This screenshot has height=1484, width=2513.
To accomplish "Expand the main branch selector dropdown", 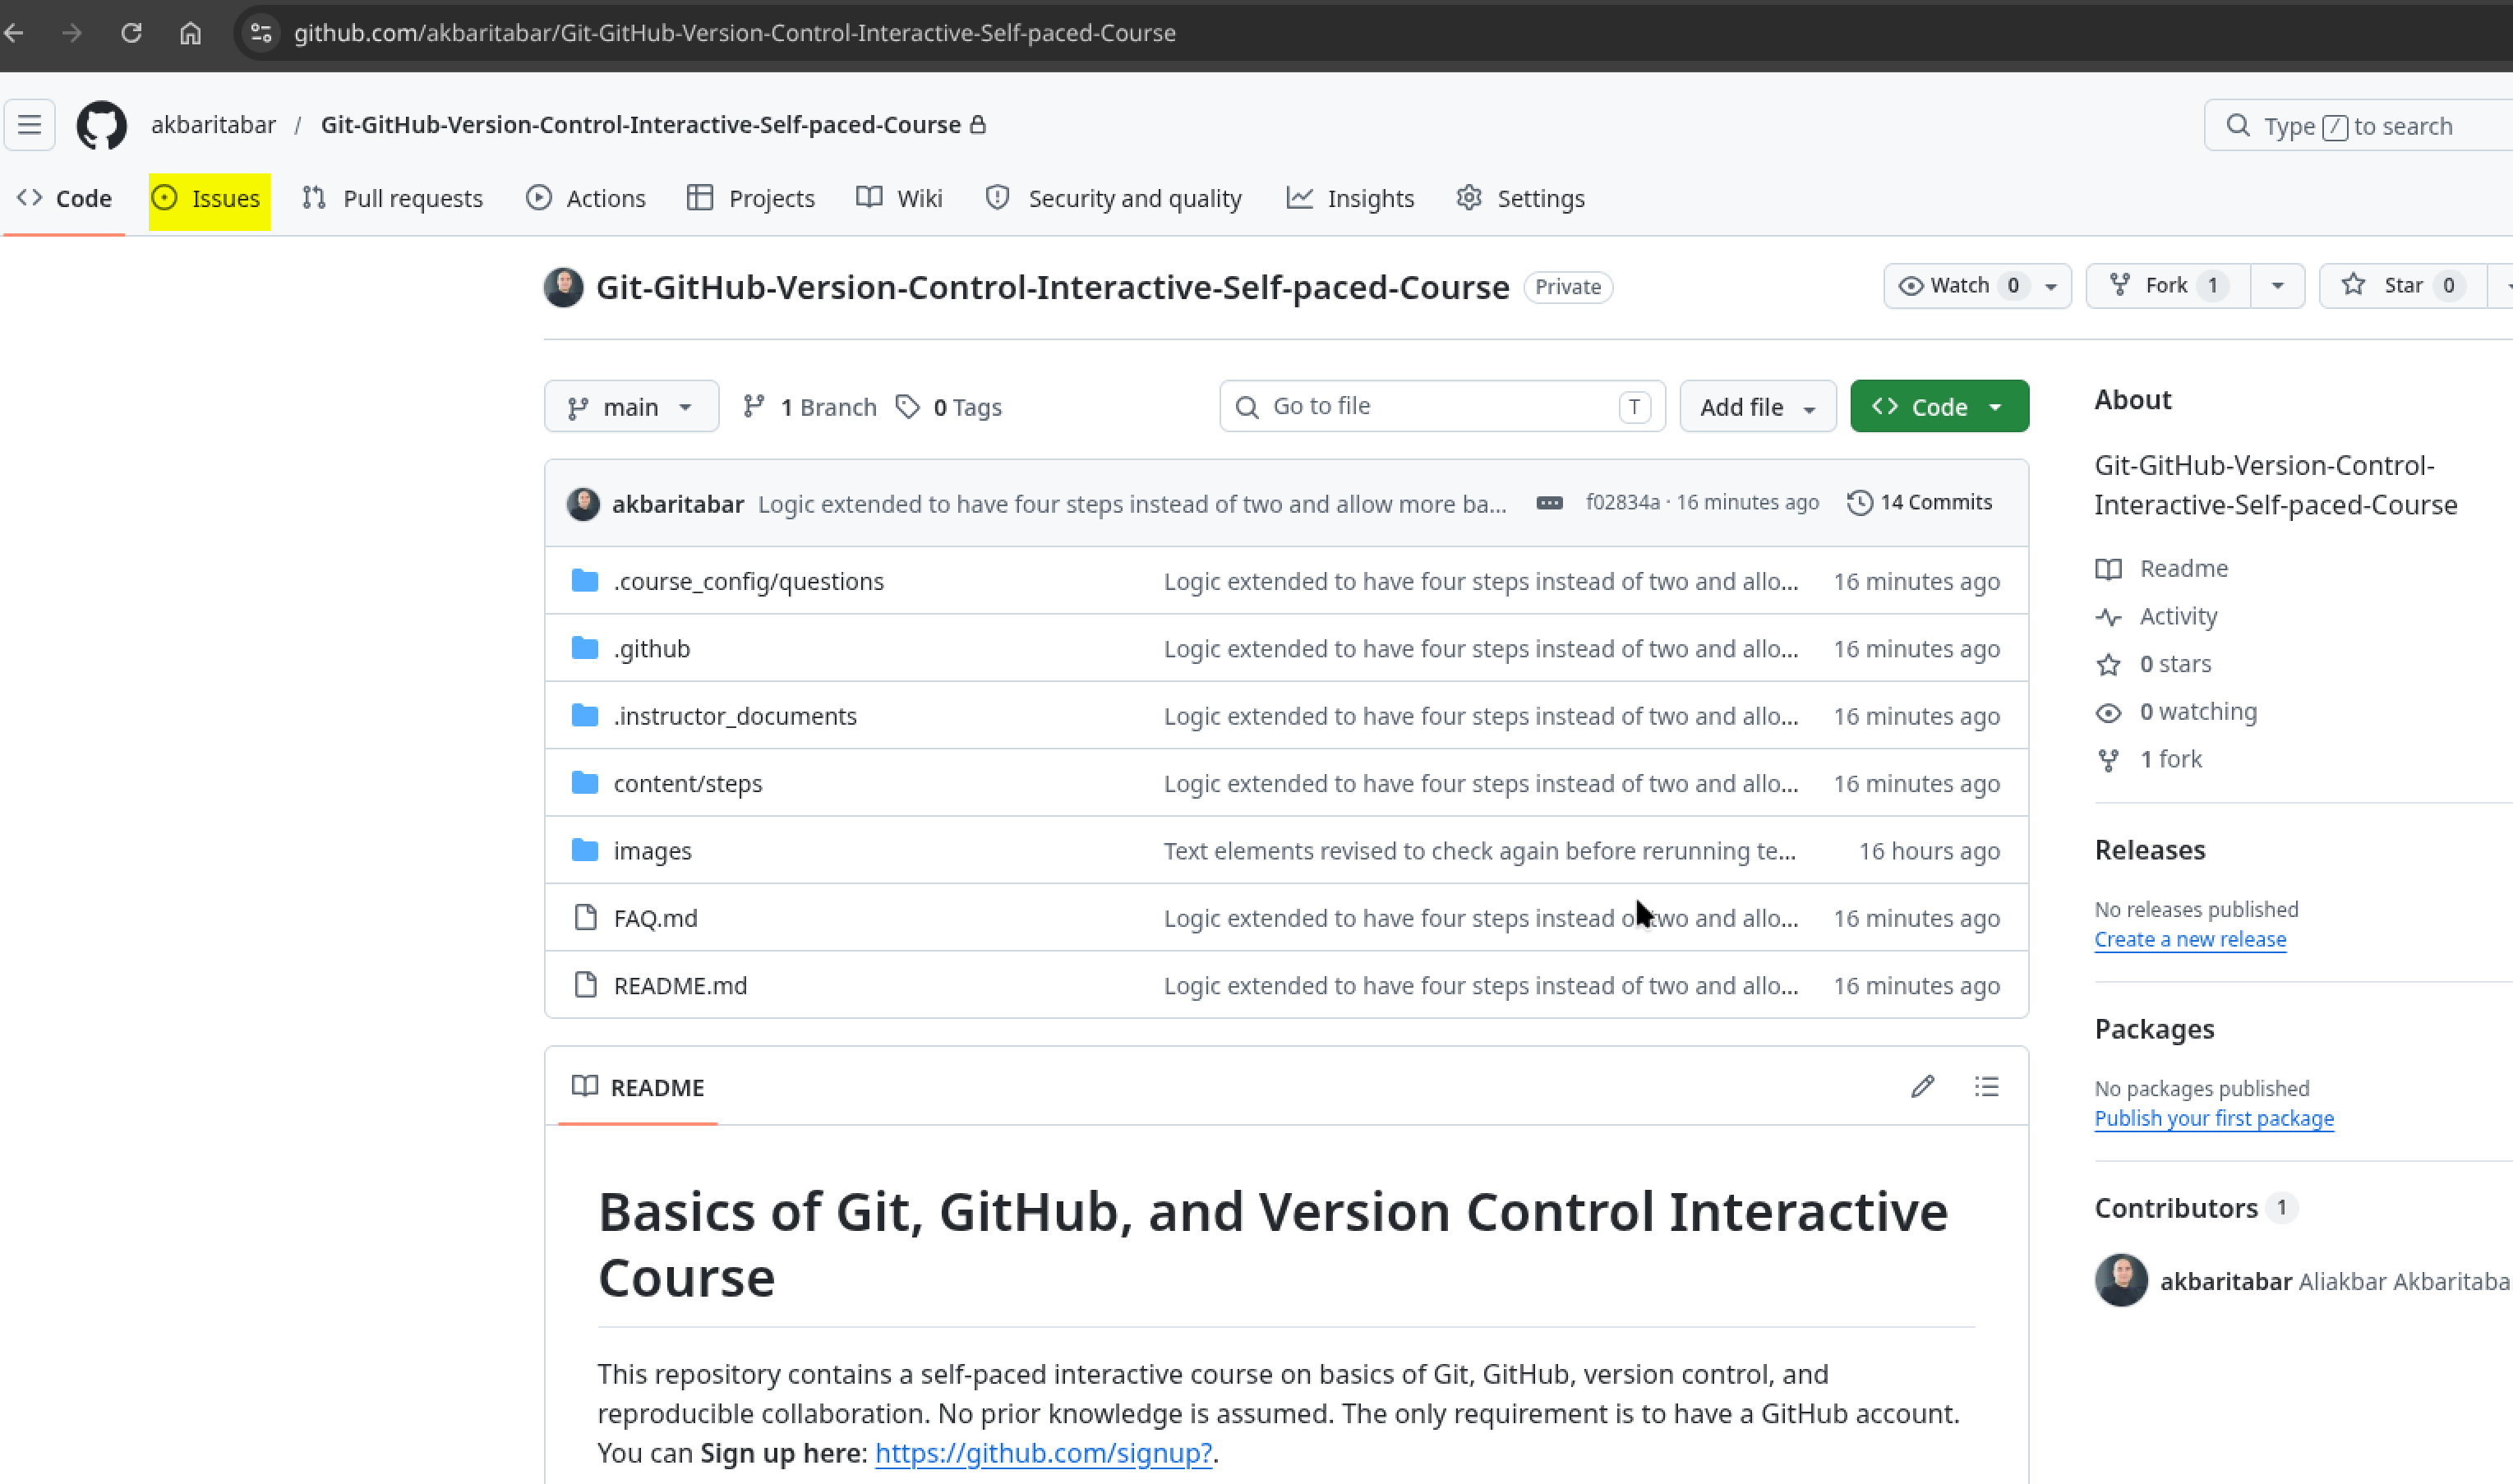I will (631, 406).
